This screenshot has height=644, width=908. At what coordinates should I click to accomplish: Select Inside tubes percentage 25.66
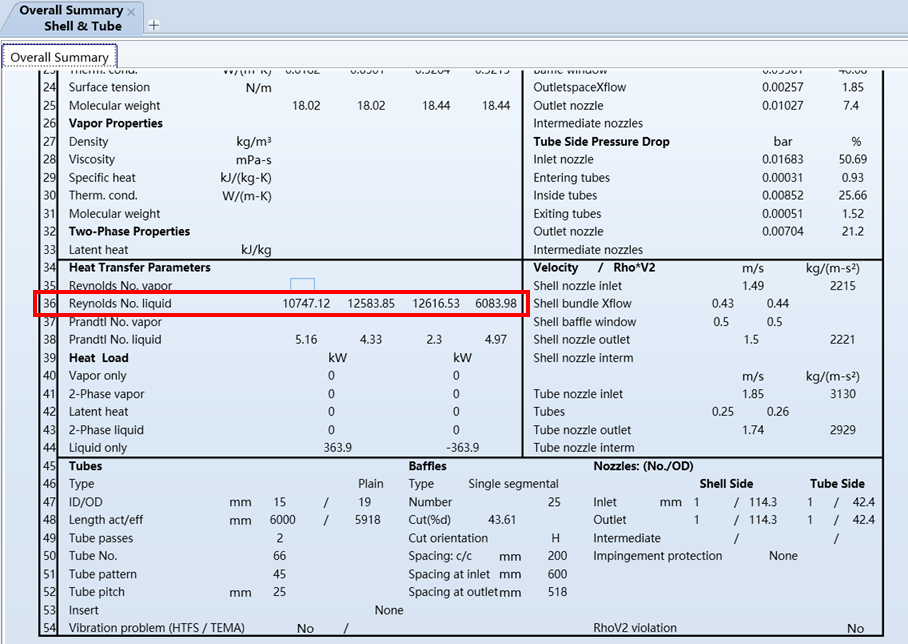pos(852,196)
